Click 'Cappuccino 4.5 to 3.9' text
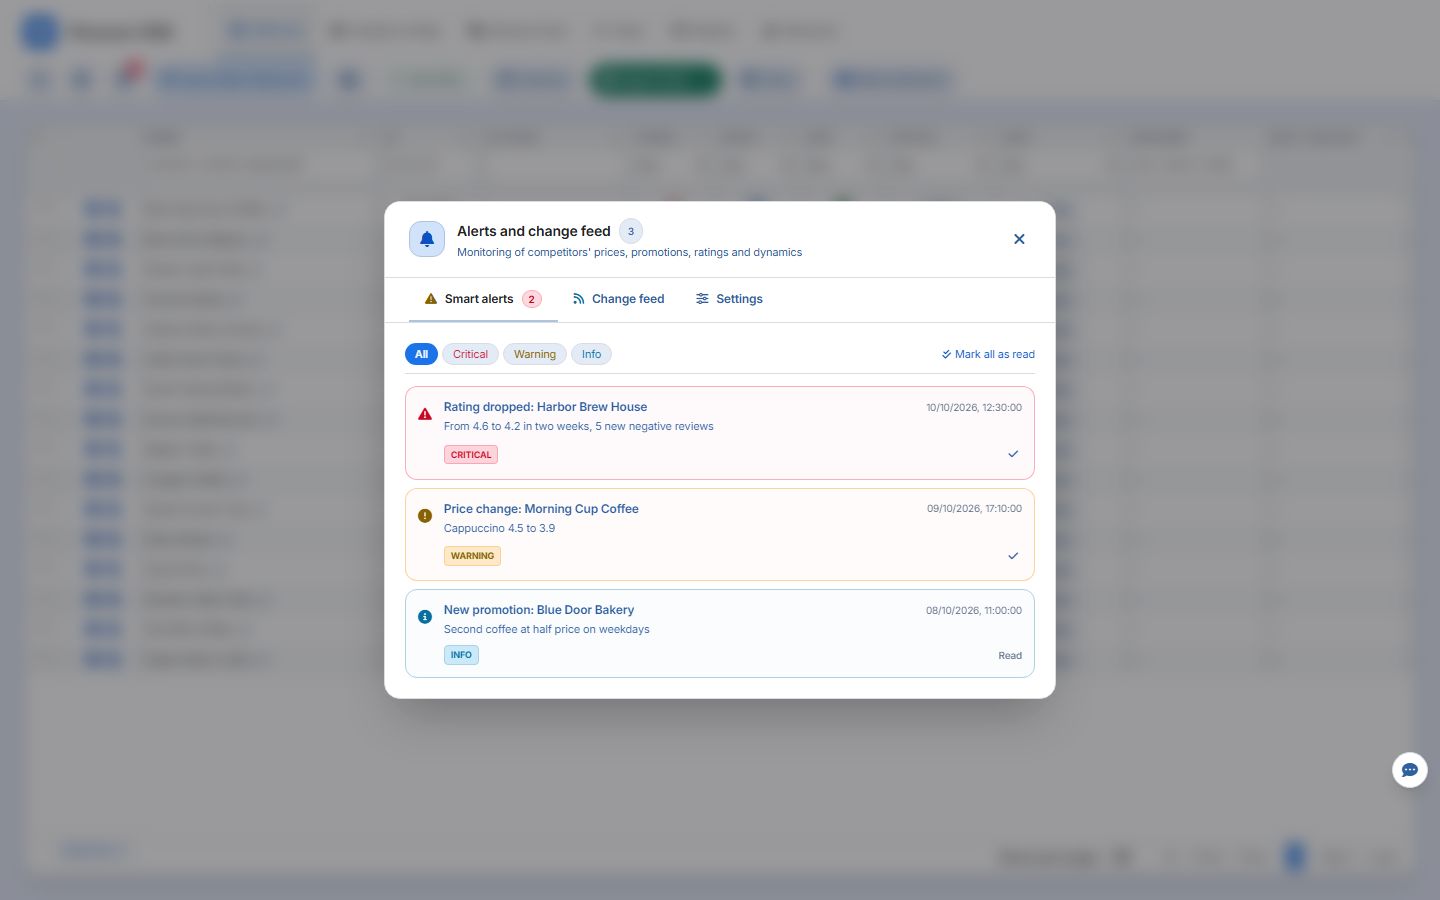The width and height of the screenshot is (1440, 900). pos(499,528)
